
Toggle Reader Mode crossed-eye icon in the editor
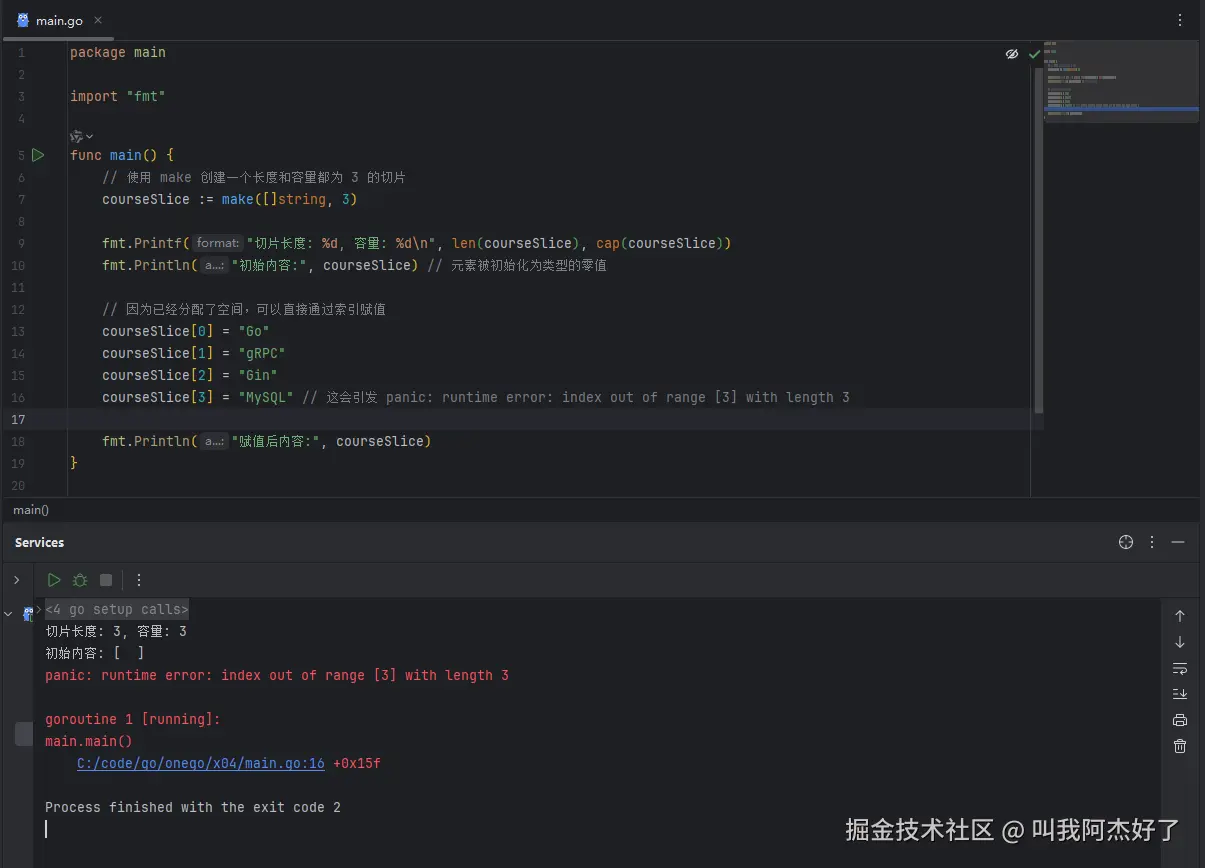point(1012,54)
